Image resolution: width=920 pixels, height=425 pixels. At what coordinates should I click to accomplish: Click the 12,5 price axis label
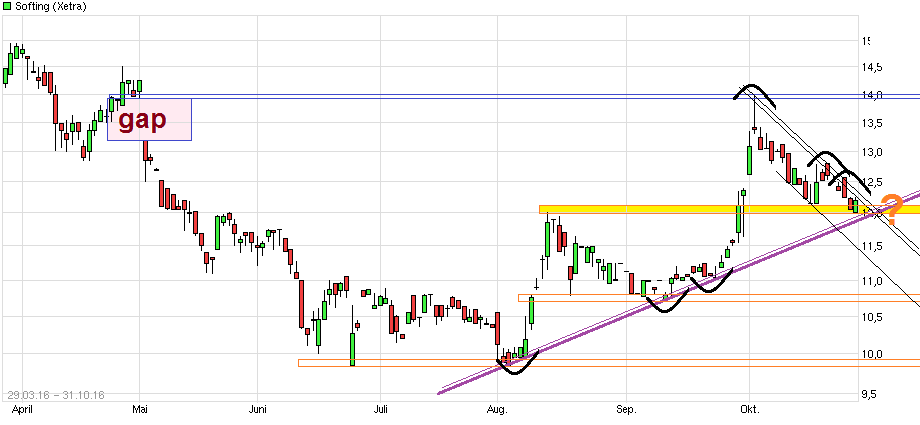(872, 182)
